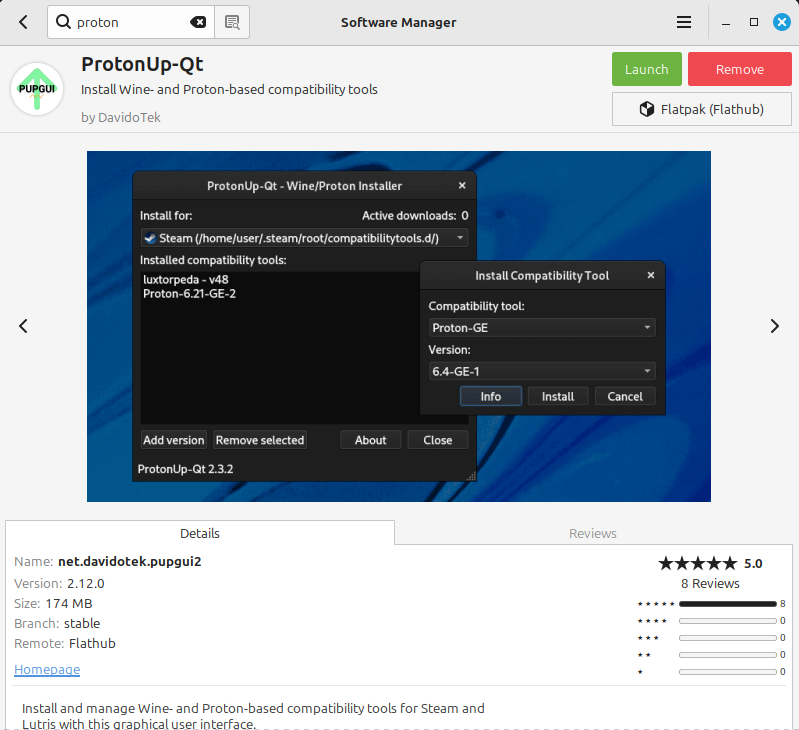Click the app description paragraph
The height and width of the screenshot is (730, 799).
click(x=253, y=716)
